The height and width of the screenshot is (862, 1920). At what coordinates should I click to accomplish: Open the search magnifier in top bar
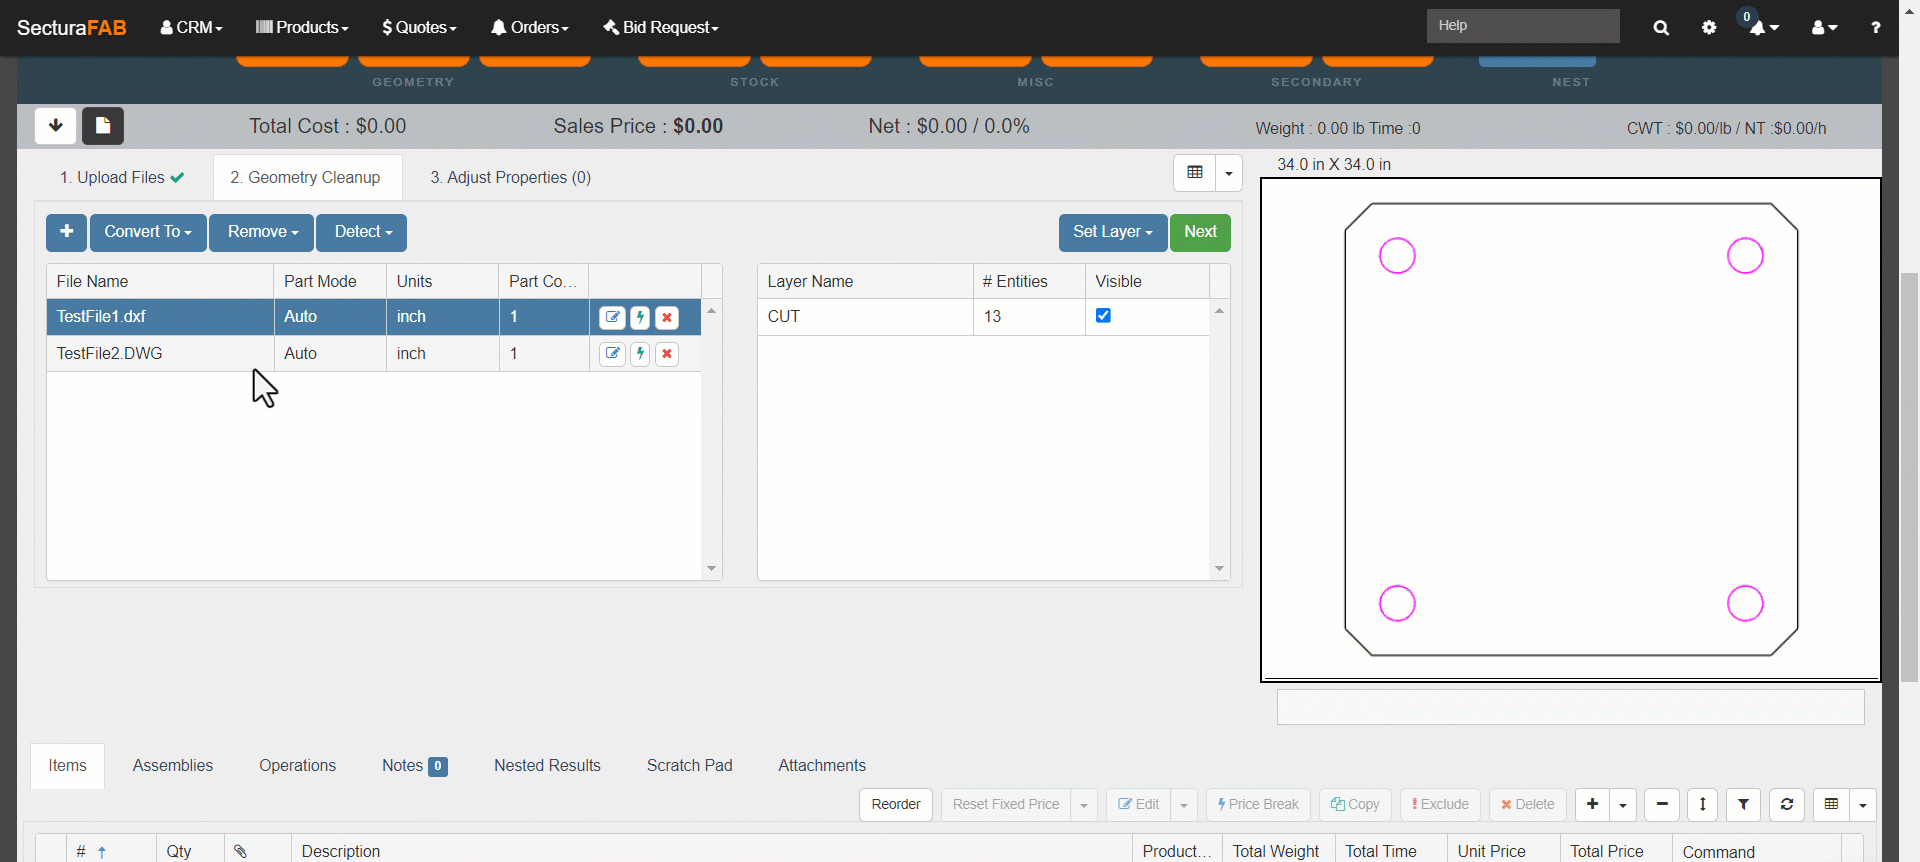1661,28
